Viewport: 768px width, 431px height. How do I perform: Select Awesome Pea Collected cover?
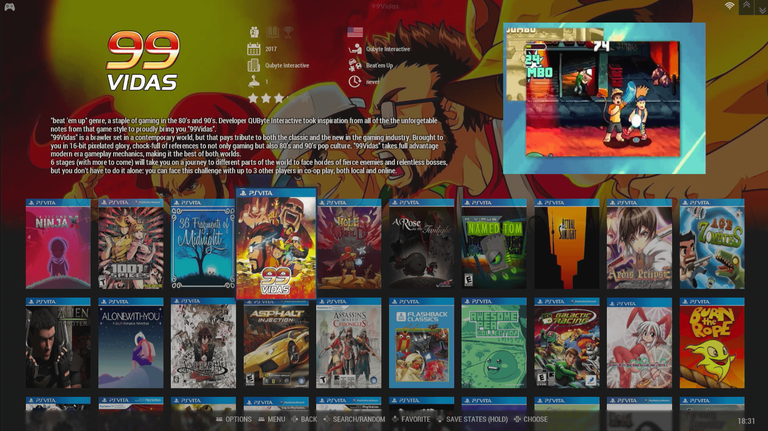pos(494,343)
